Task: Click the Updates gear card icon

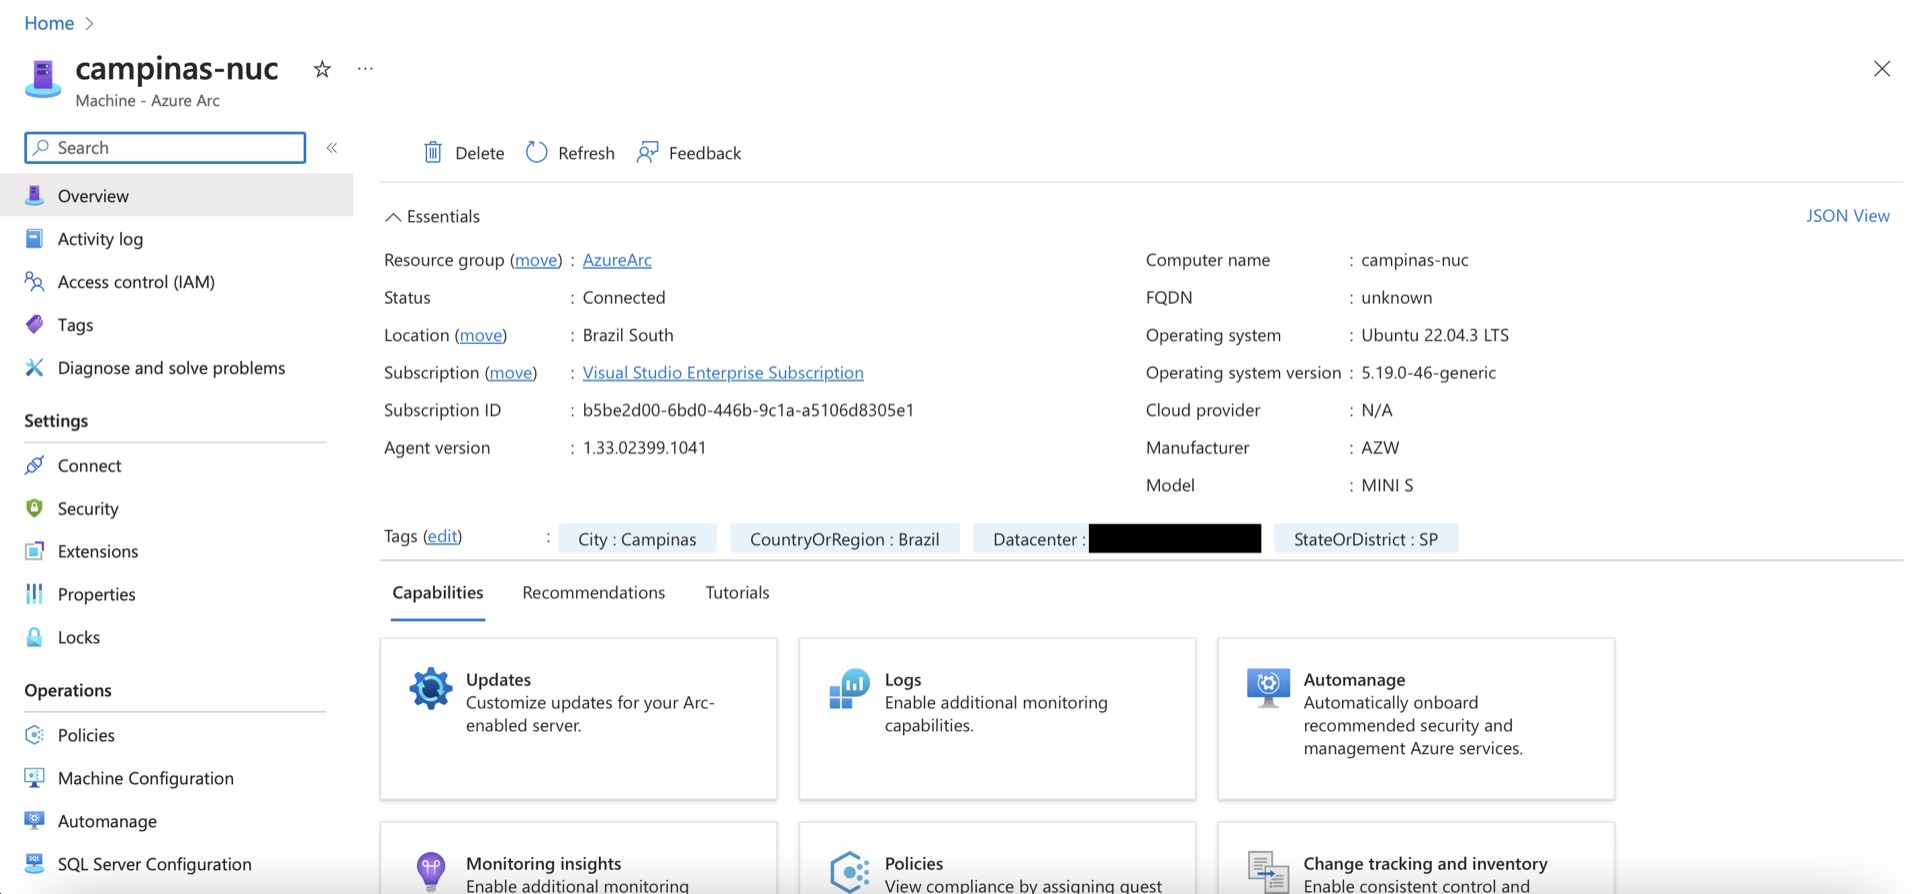Action: [431, 689]
